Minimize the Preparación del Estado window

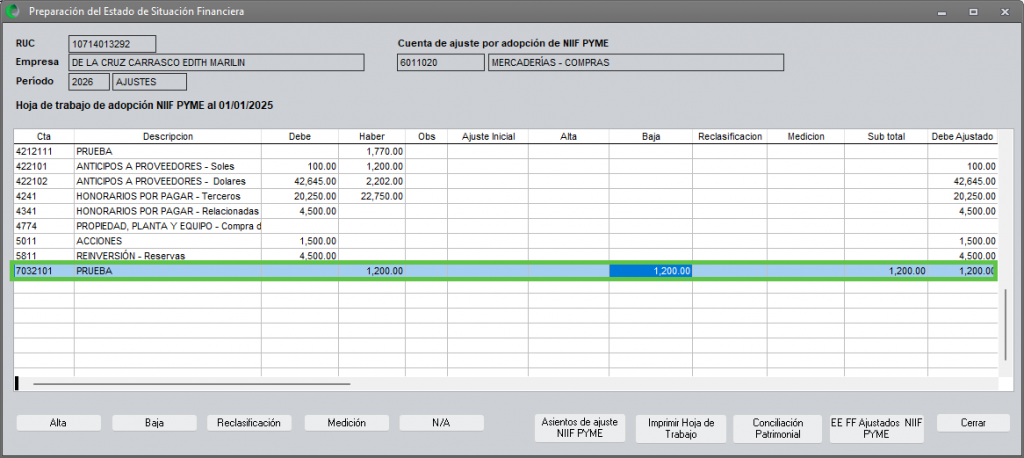(x=943, y=12)
